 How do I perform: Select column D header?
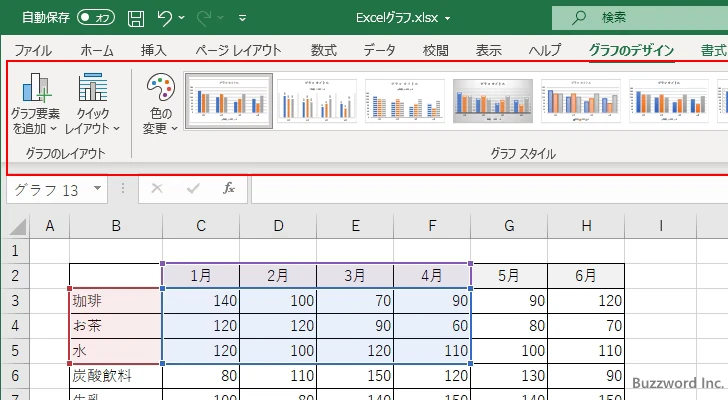pyautogui.click(x=278, y=226)
